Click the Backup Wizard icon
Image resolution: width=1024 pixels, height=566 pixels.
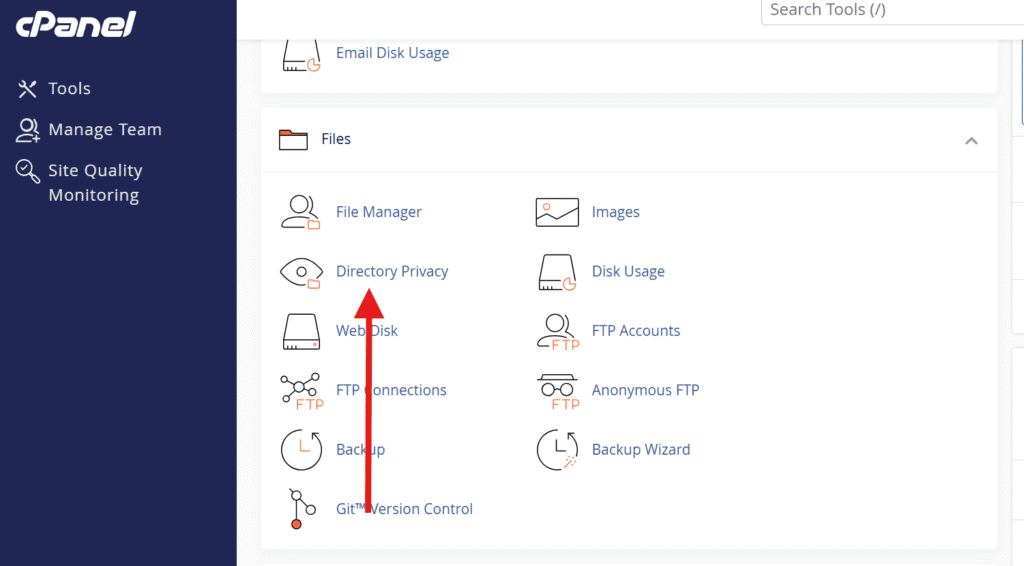pos(557,450)
